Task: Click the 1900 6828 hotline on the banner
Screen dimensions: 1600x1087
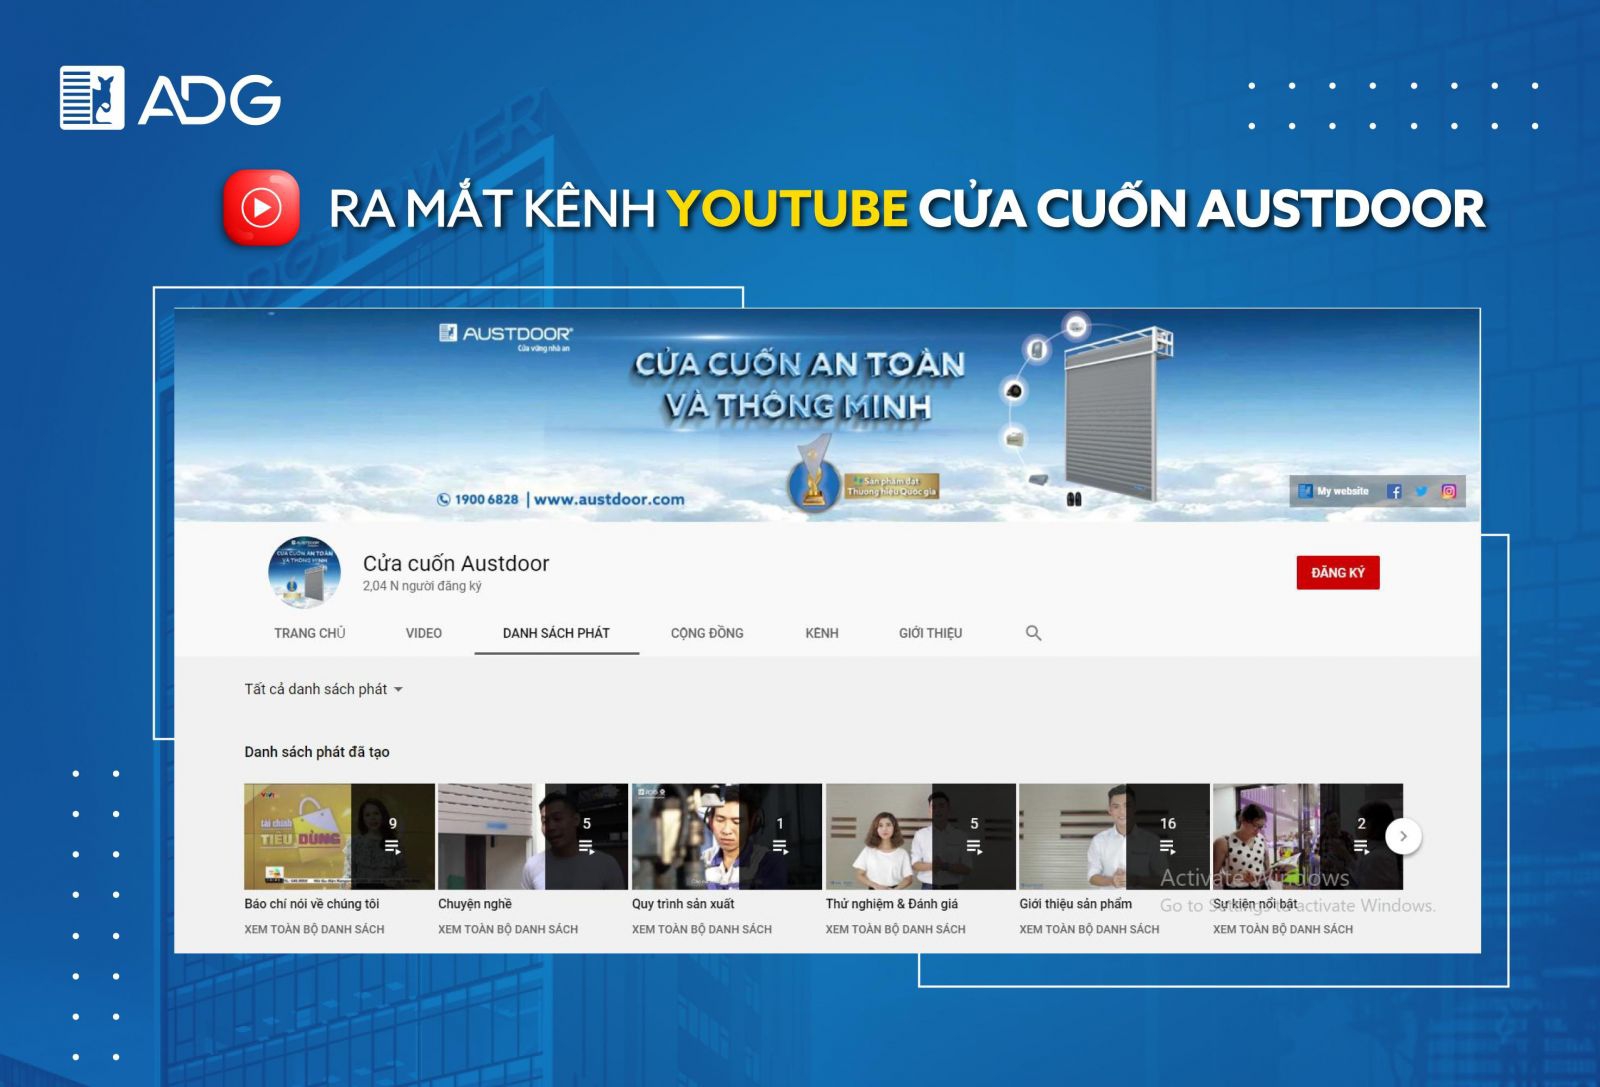Action: [x=478, y=499]
